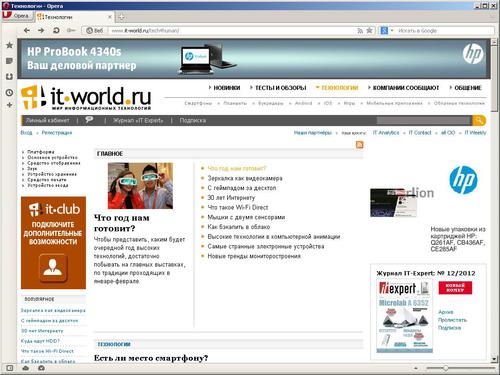
Task: Open History clock icon in sidebar
Action: 9,93
